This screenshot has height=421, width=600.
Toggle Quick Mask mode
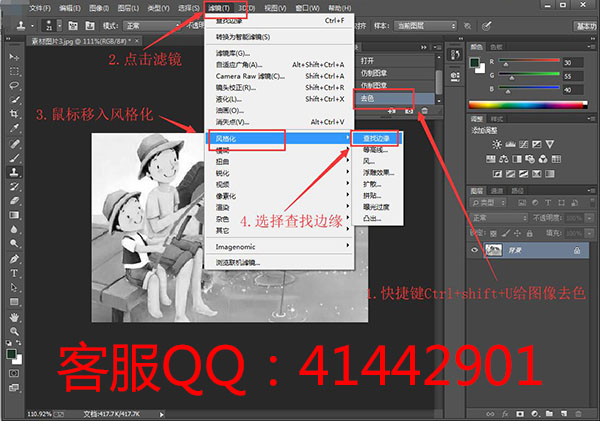14,373
